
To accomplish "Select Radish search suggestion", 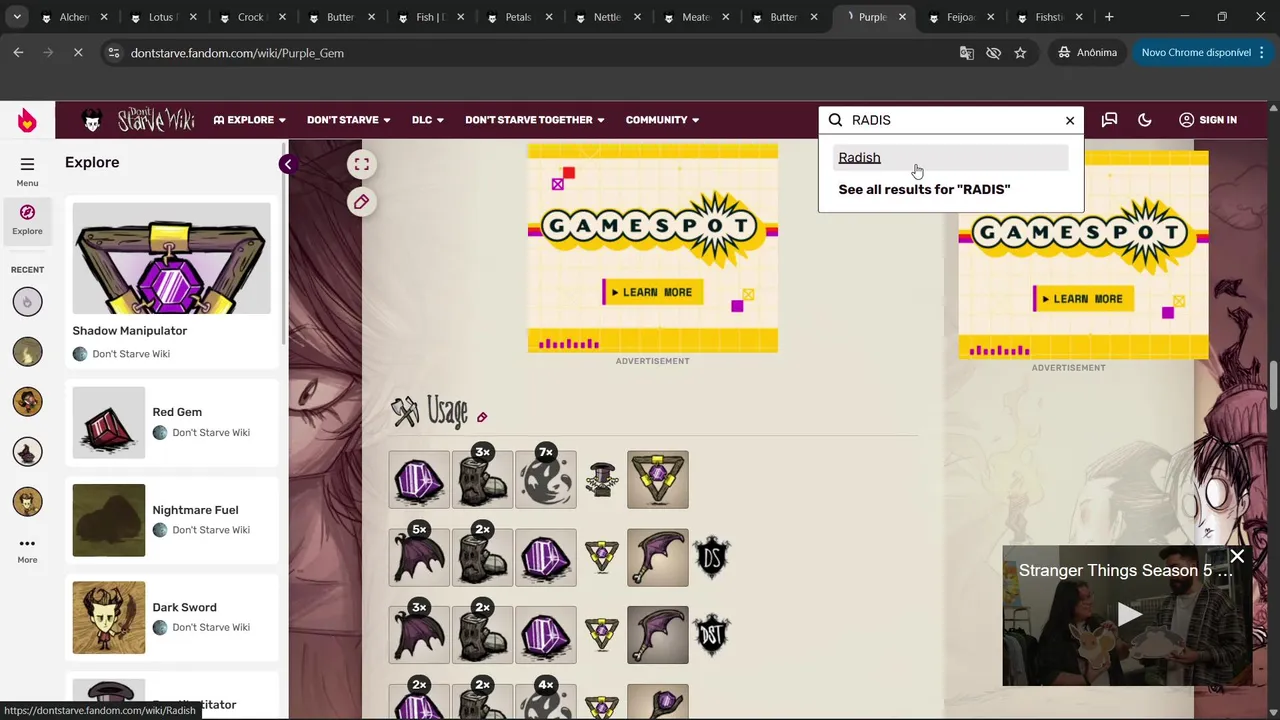I will [x=950, y=158].
